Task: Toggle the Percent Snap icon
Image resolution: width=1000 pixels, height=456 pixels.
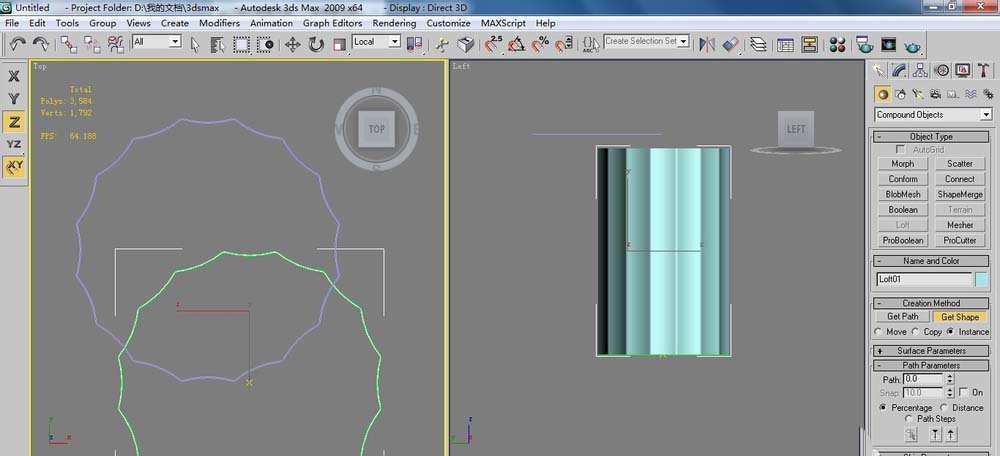Action: tap(540, 44)
